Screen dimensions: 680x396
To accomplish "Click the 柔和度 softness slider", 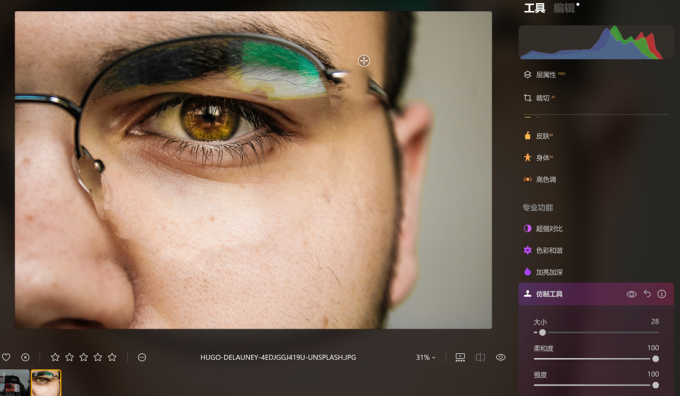I will (596, 359).
